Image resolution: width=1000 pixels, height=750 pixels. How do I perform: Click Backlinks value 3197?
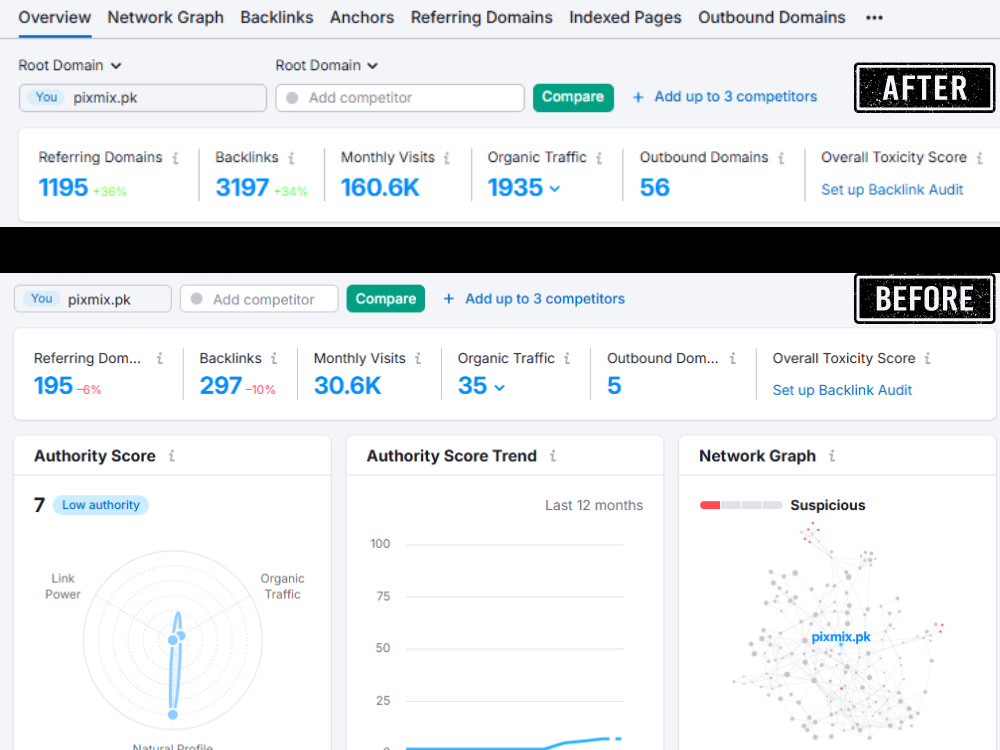tap(242, 188)
